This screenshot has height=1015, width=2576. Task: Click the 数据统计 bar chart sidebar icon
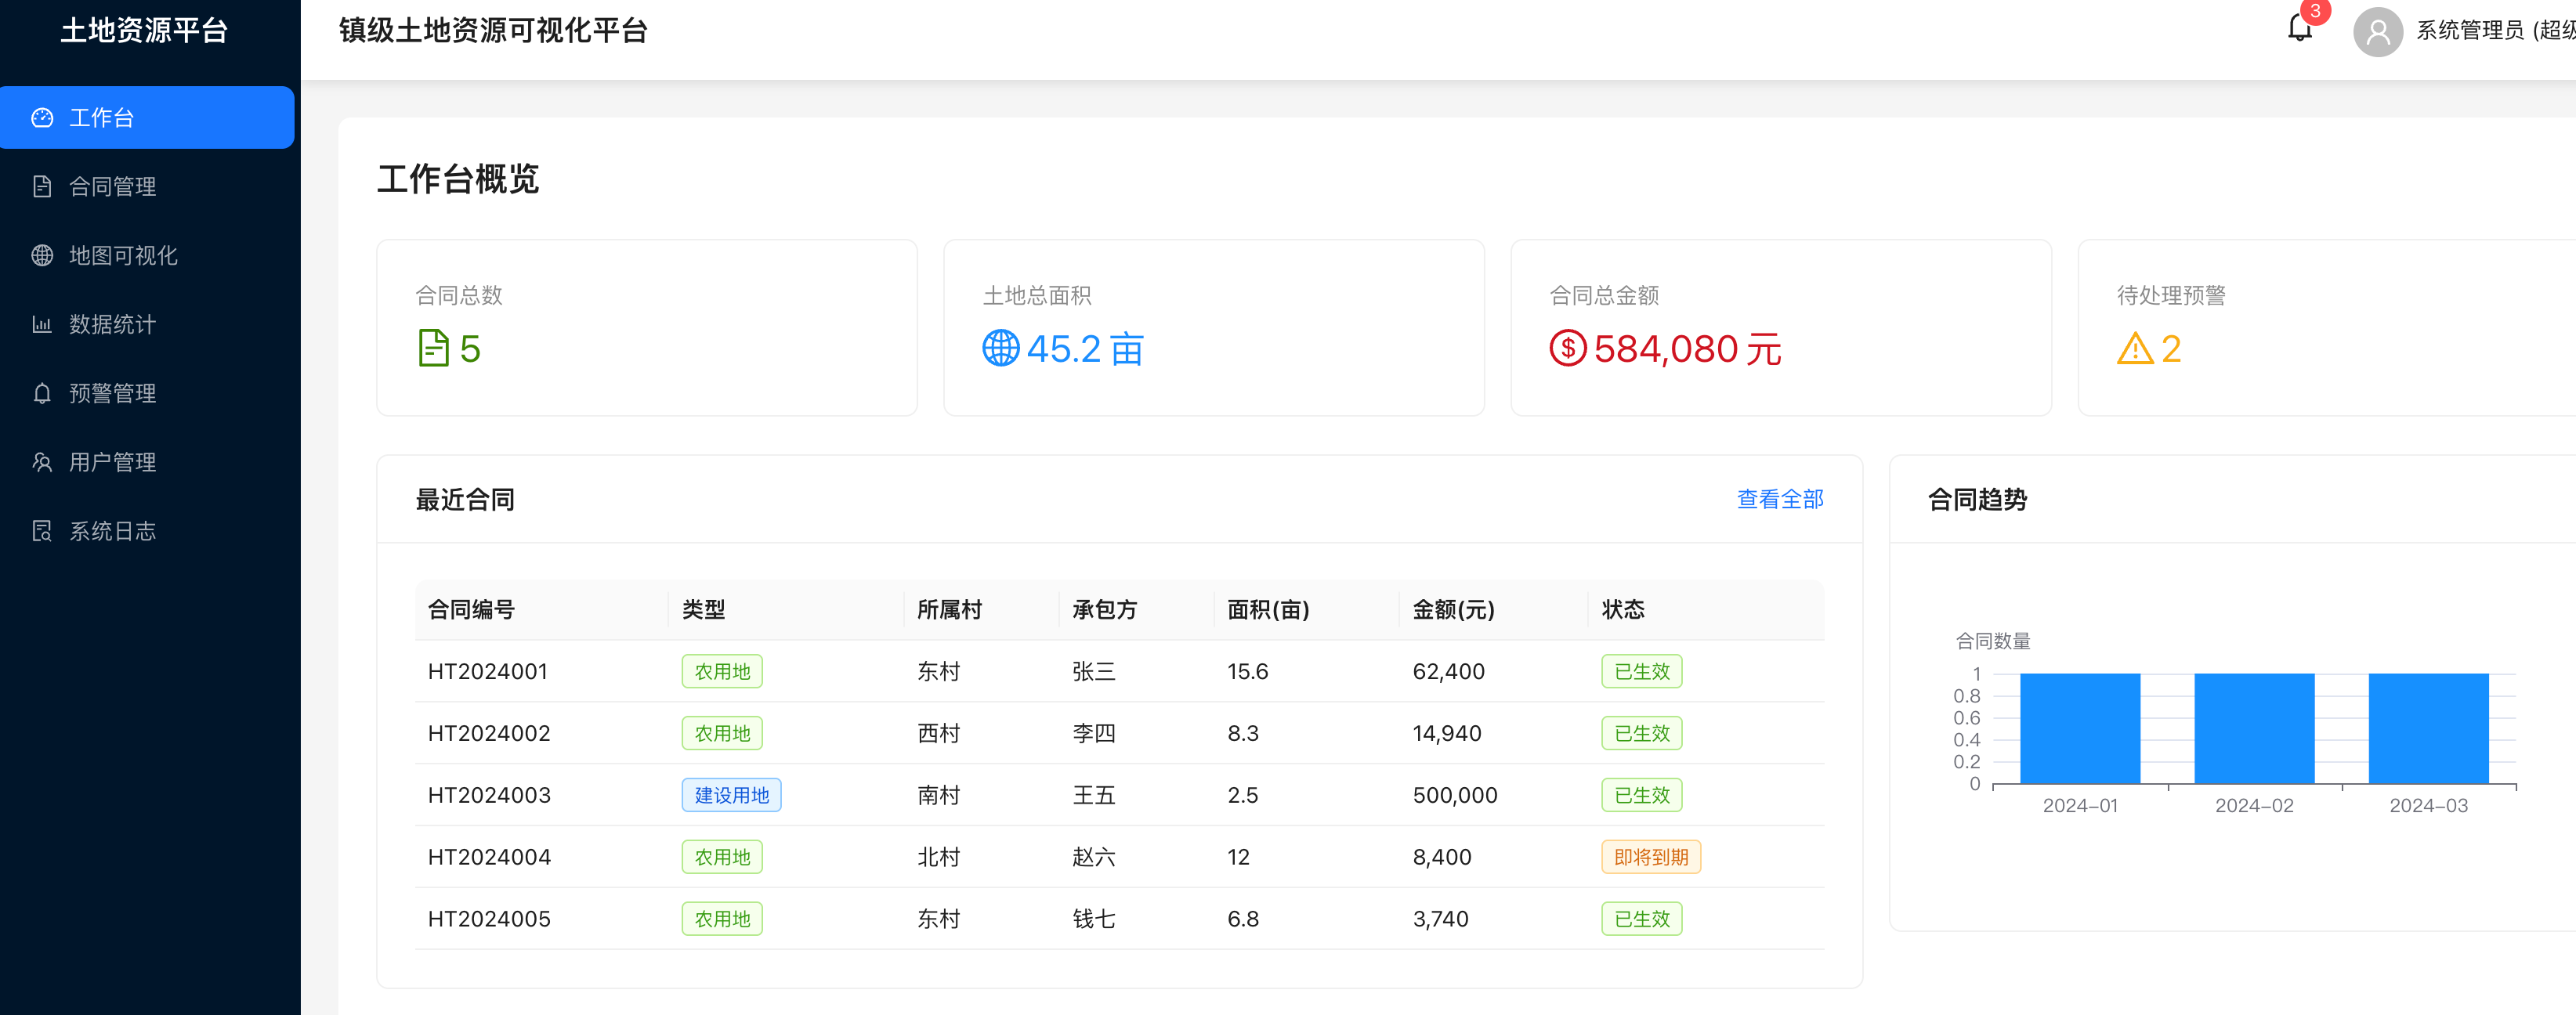click(x=42, y=324)
